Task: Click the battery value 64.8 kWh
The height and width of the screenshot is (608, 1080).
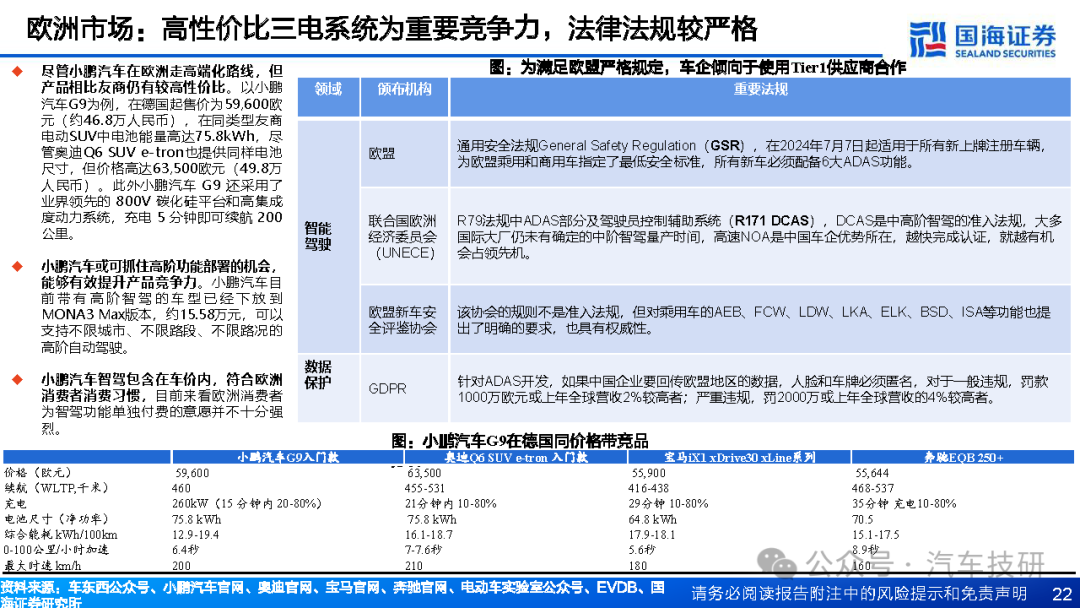Action: tap(652, 519)
